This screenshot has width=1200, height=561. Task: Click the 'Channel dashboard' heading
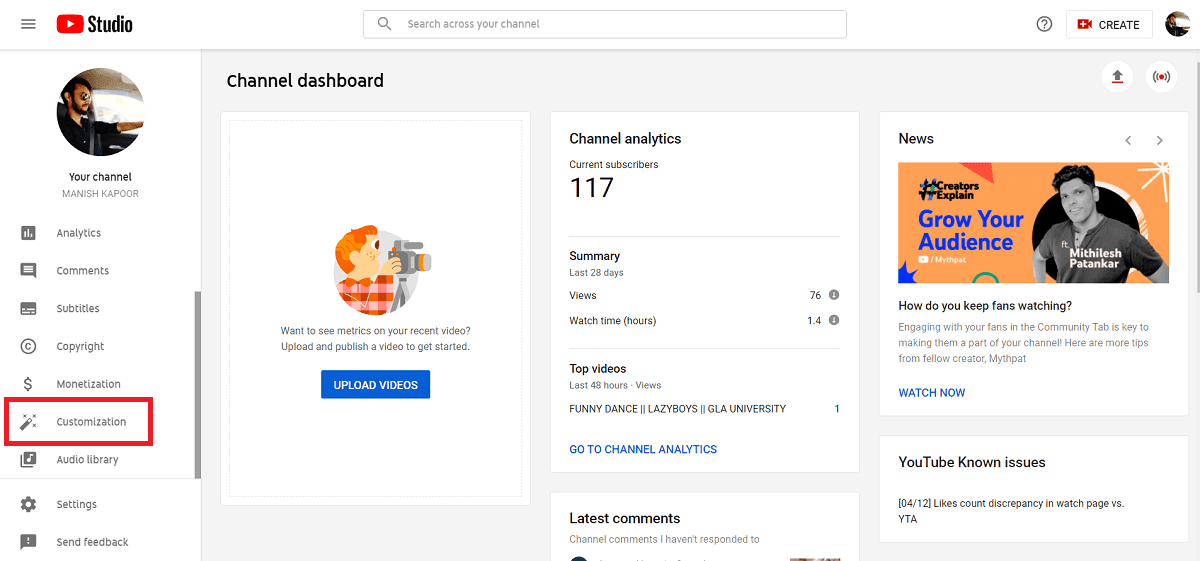pos(305,81)
